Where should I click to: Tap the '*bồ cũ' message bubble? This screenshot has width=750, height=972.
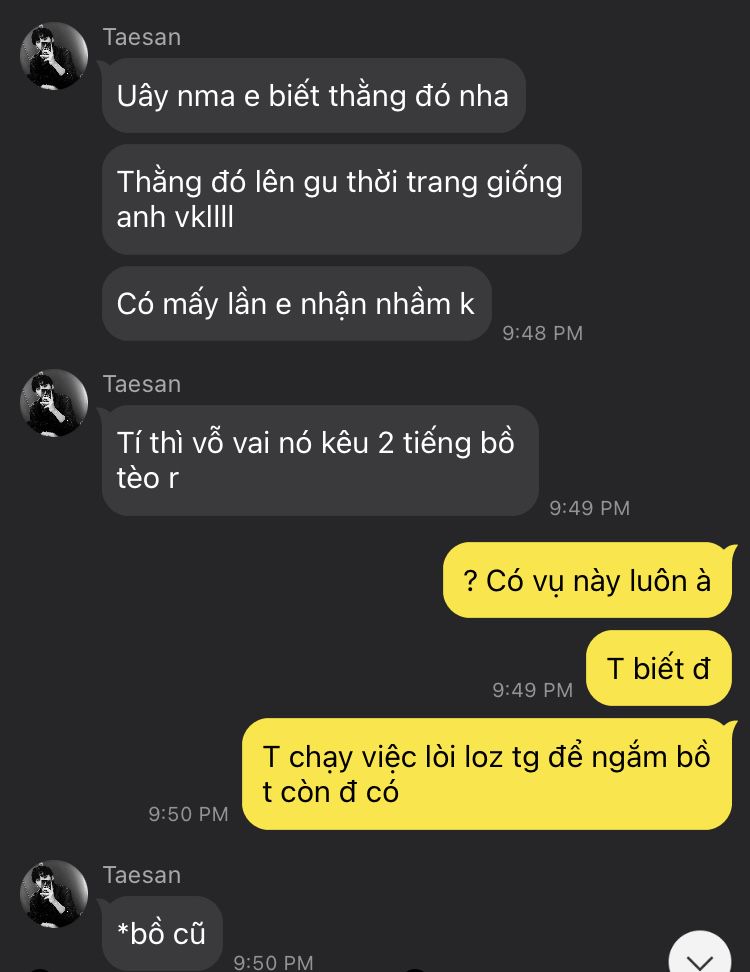(162, 934)
